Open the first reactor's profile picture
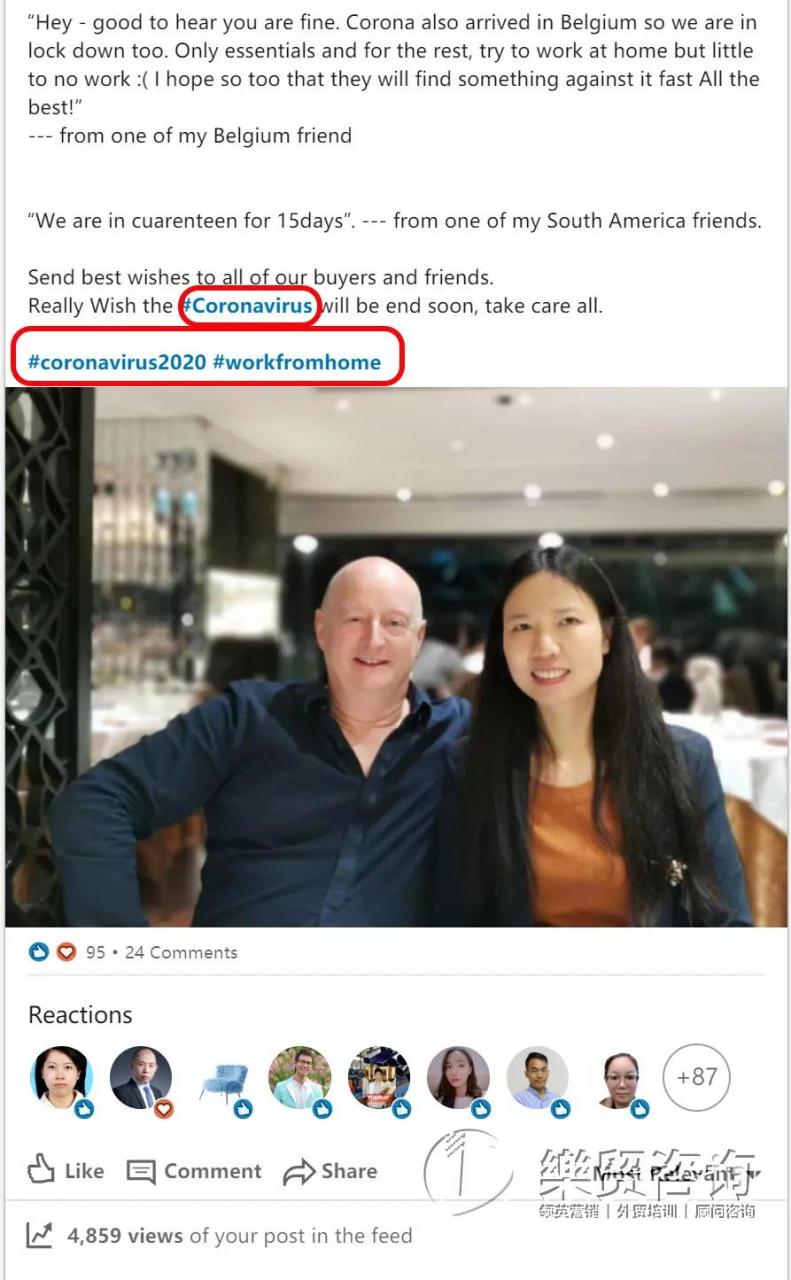Image resolution: width=791 pixels, height=1280 pixels. point(62,1078)
